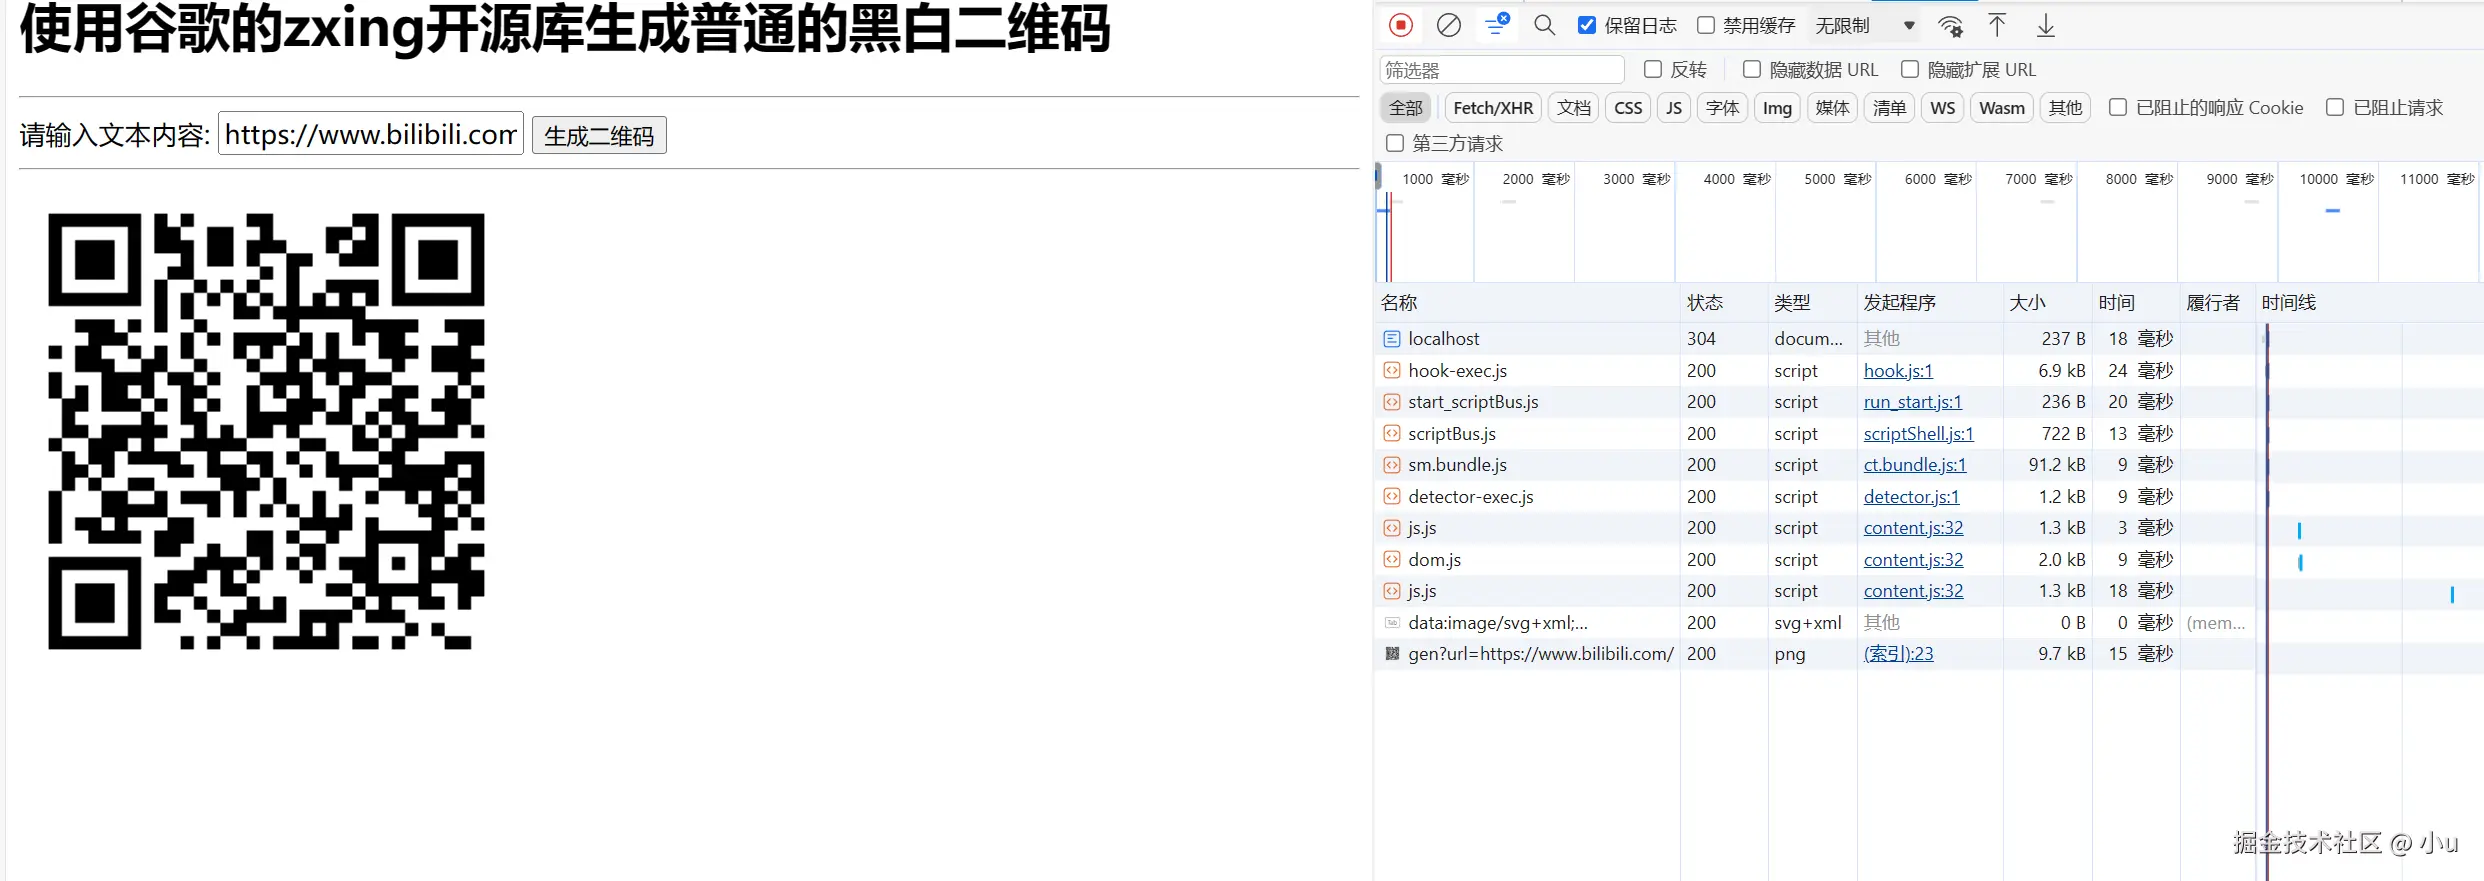Select detector-exec.js request row
Image resolution: width=2484 pixels, height=881 pixels.
tap(1930, 497)
